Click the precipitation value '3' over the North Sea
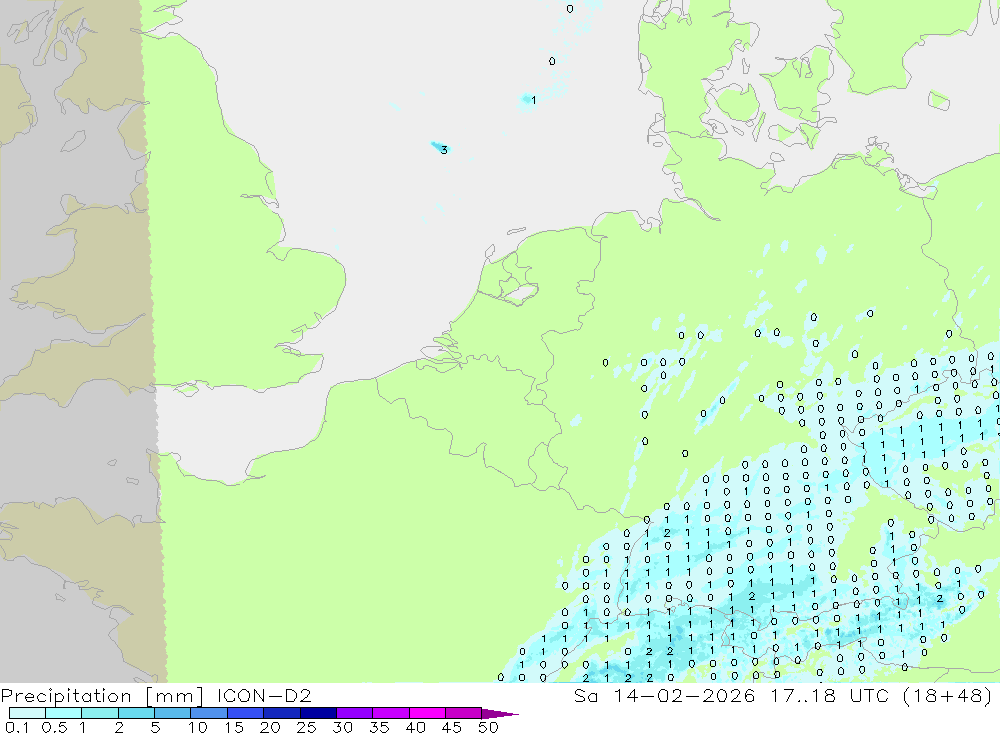The width and height of the screenshot is (1000, 733). pos(444,151)
